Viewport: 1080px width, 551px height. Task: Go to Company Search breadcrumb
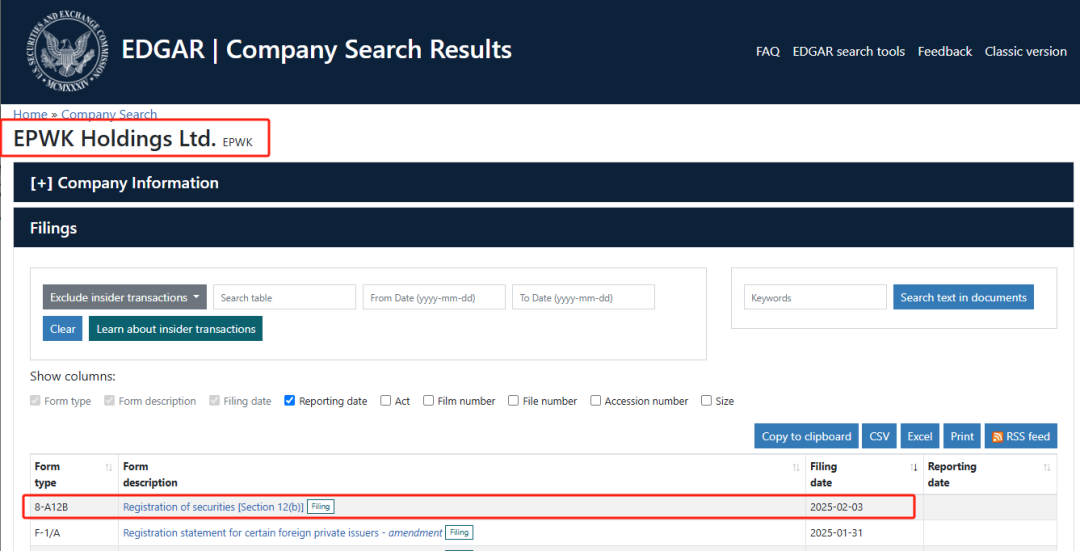point(109,114)
